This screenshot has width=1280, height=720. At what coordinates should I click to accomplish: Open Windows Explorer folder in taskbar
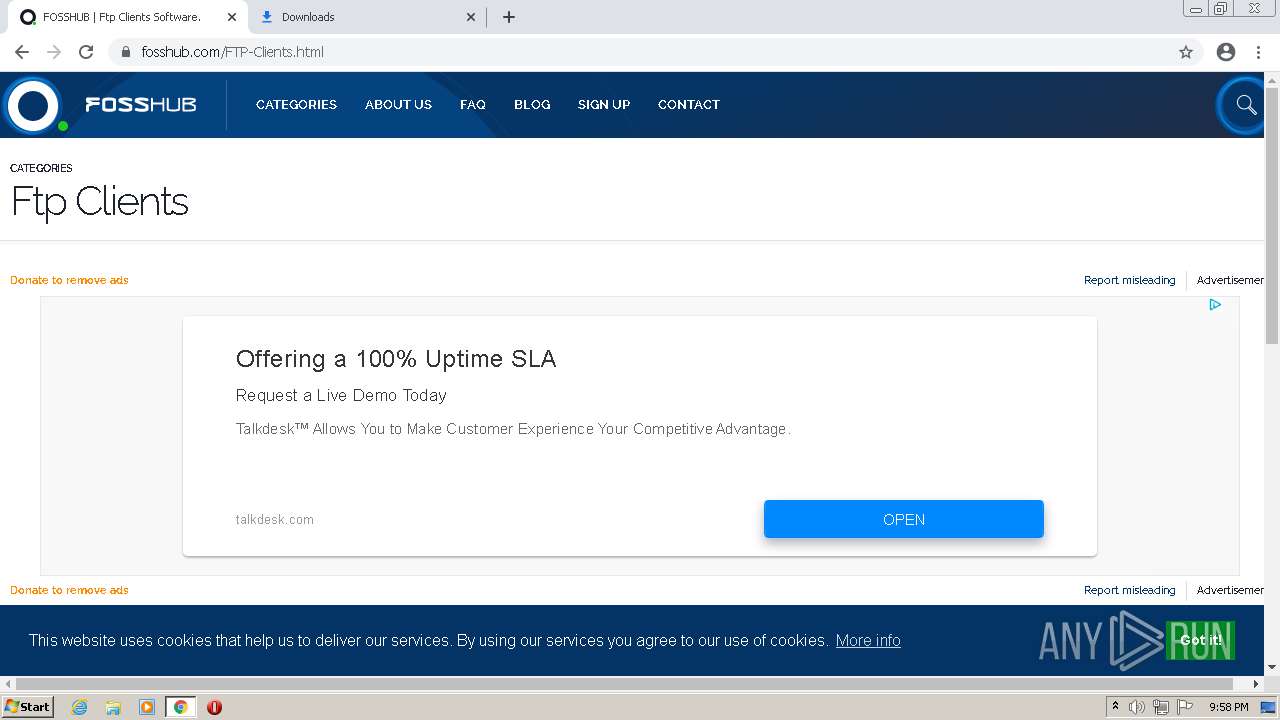tap(113, 707)
